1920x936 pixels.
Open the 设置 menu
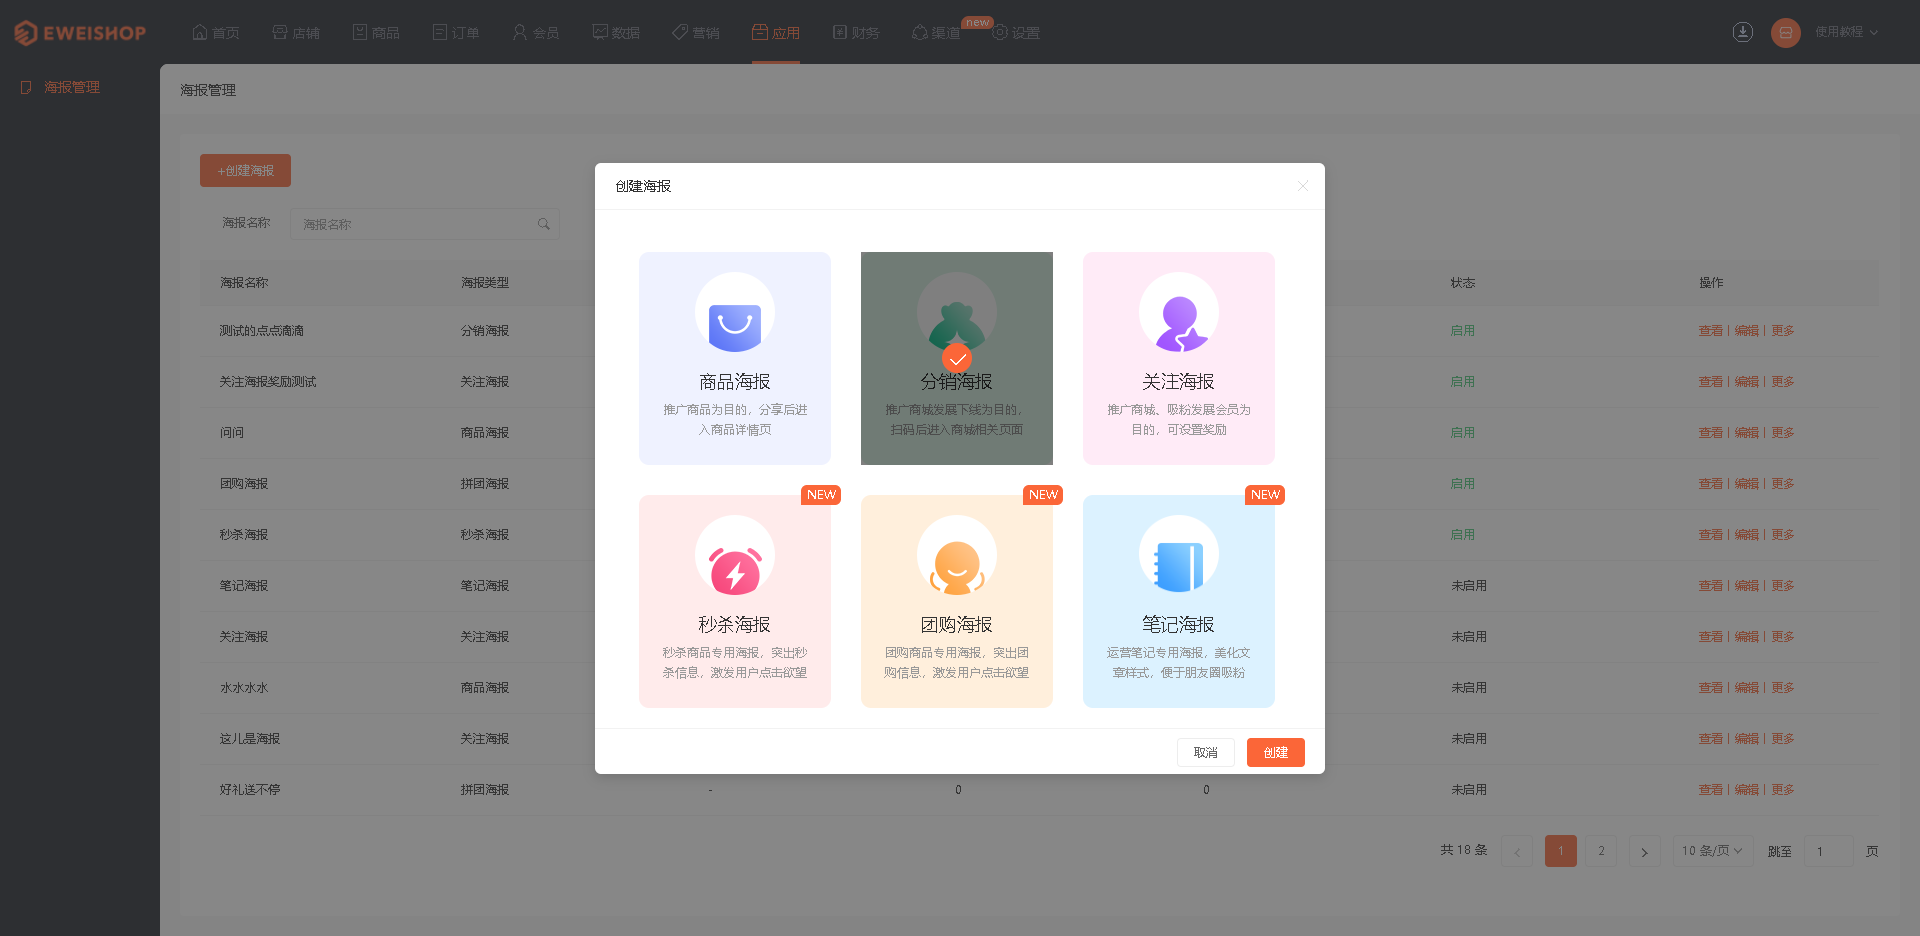pyautogui.click(x=1016, y=33)
